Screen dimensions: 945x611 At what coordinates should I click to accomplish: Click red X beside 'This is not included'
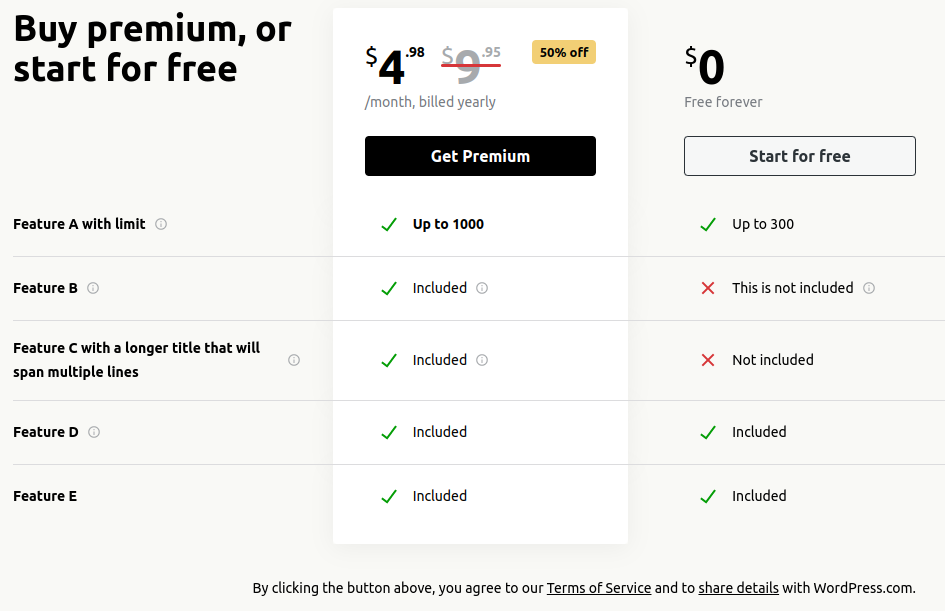(x=708, y=288)
